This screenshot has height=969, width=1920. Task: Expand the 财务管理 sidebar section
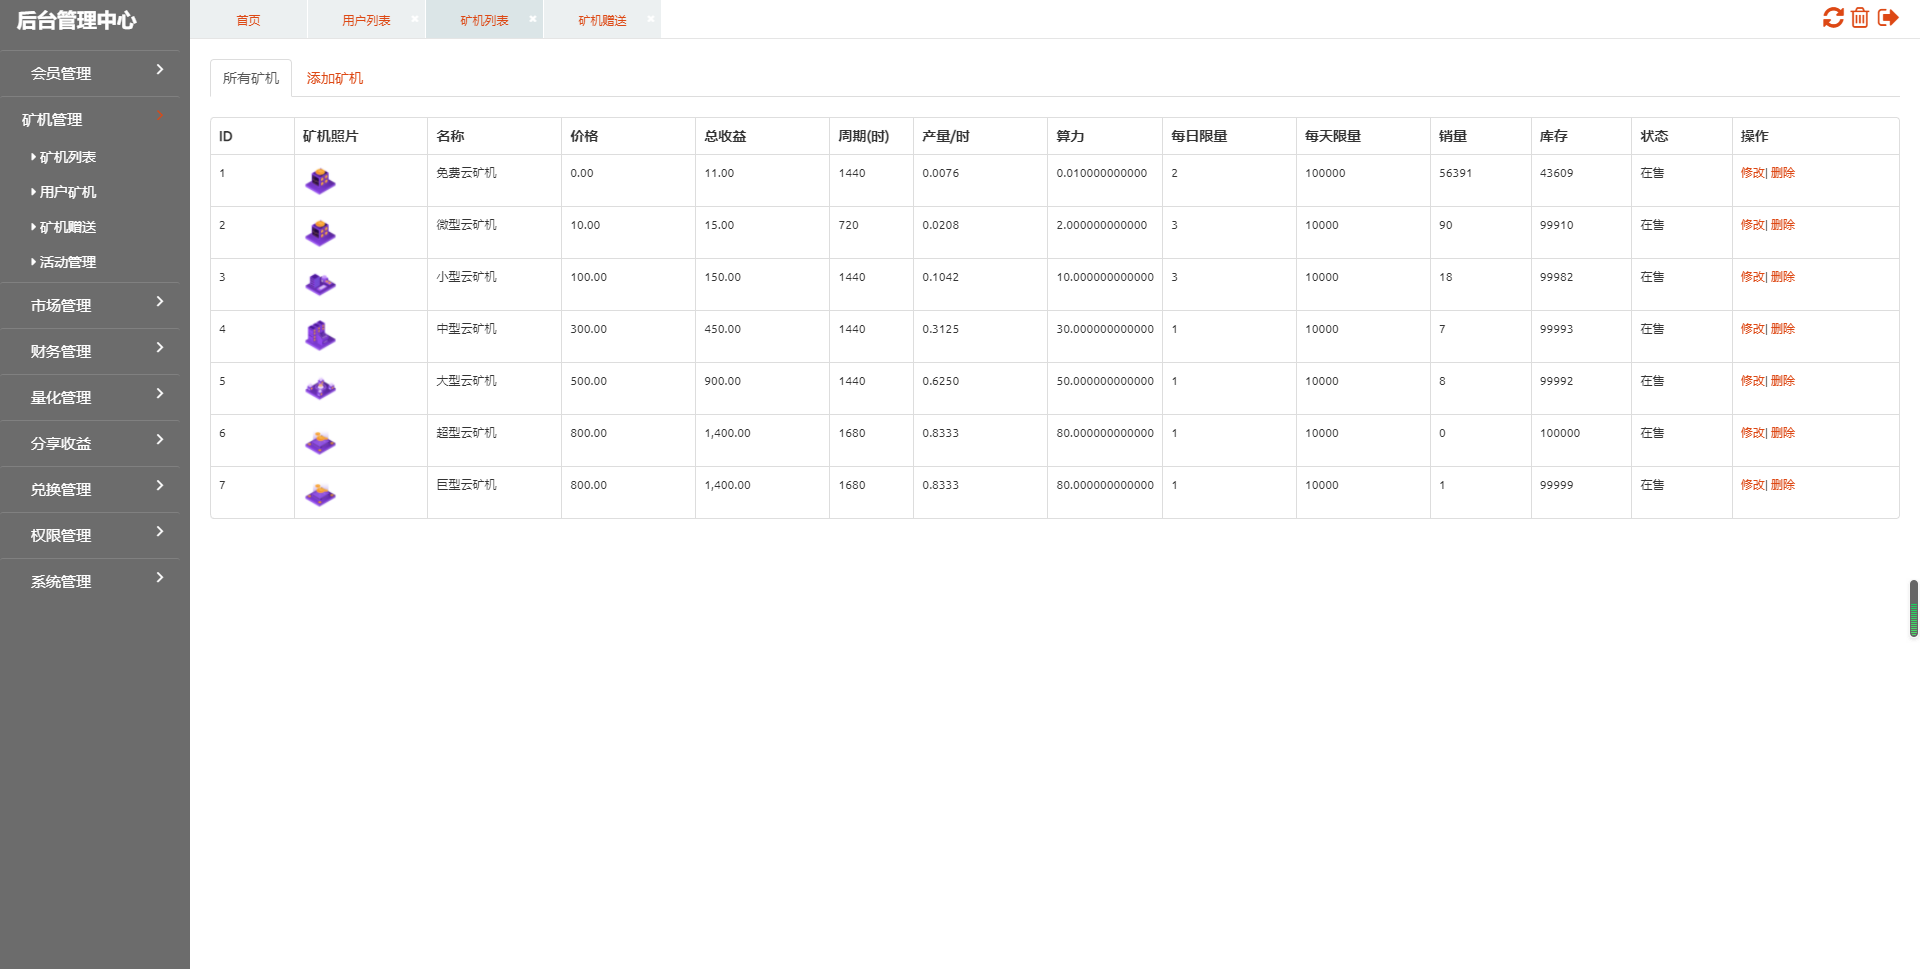tap(90, 351)
